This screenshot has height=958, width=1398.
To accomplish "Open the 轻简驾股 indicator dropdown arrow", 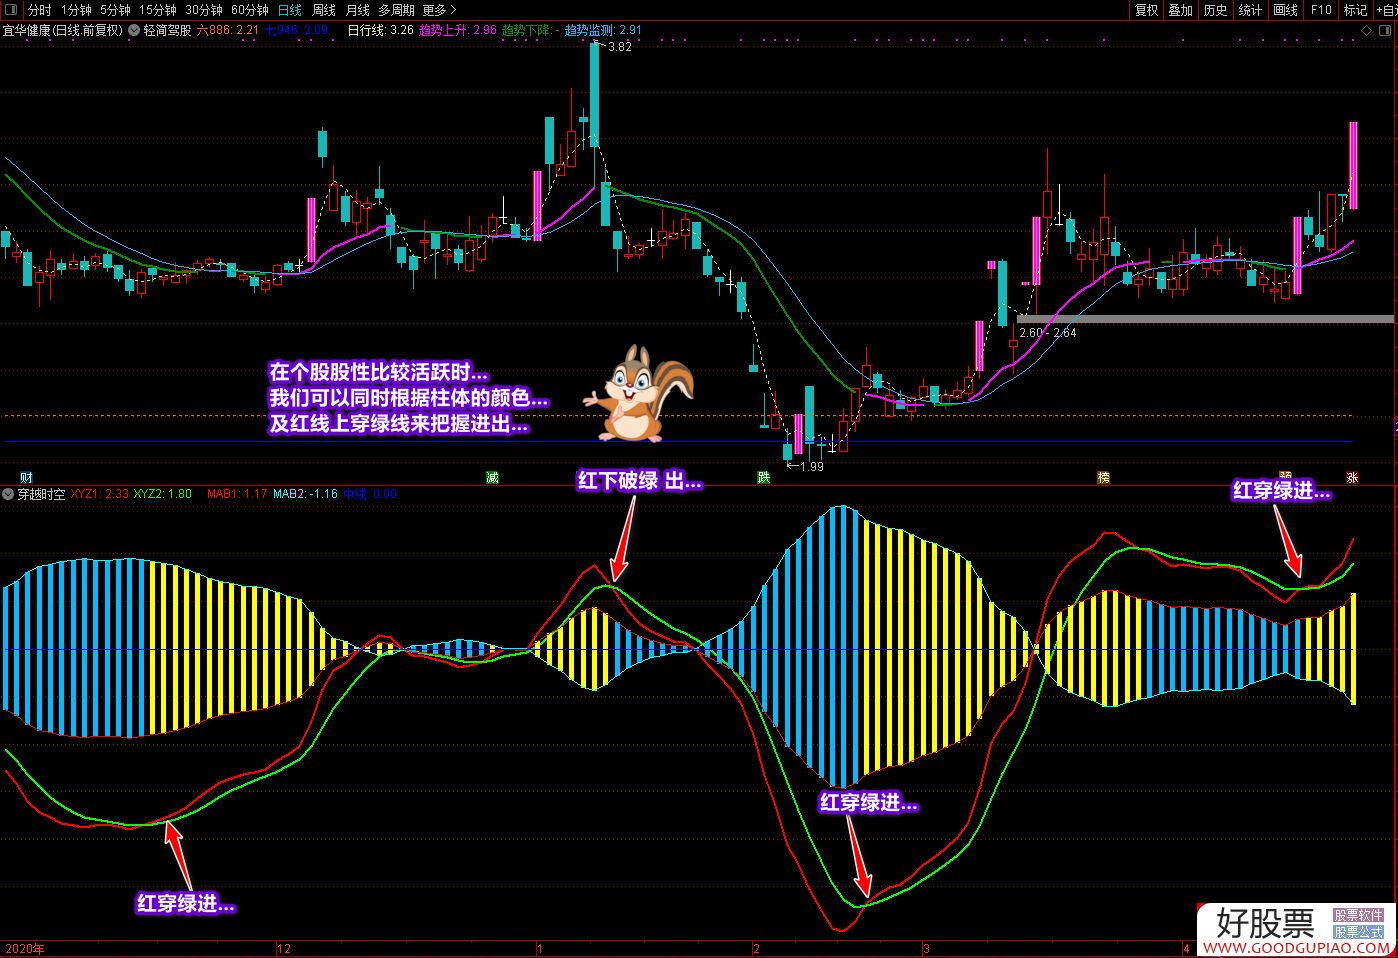I will point(135,30).
